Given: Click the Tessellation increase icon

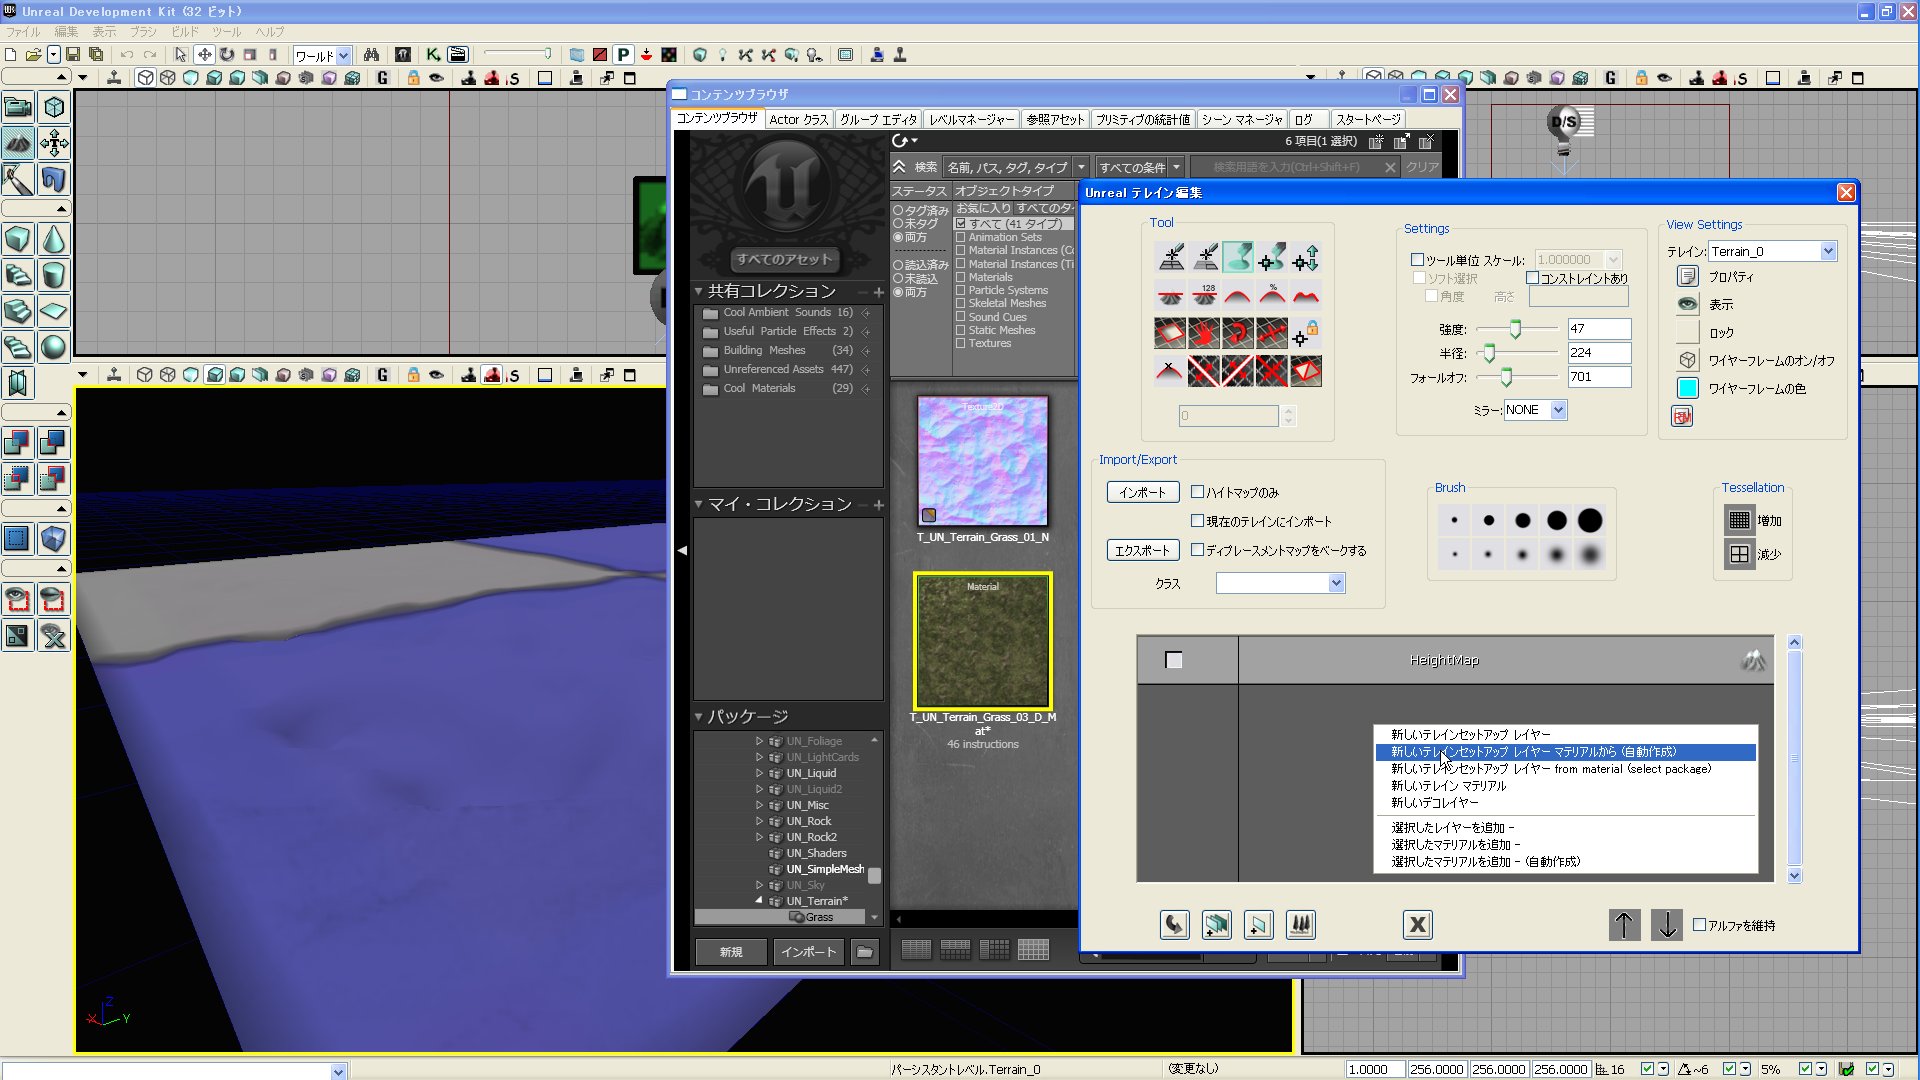Looking at the screenshot, I should coord(1740,520).
